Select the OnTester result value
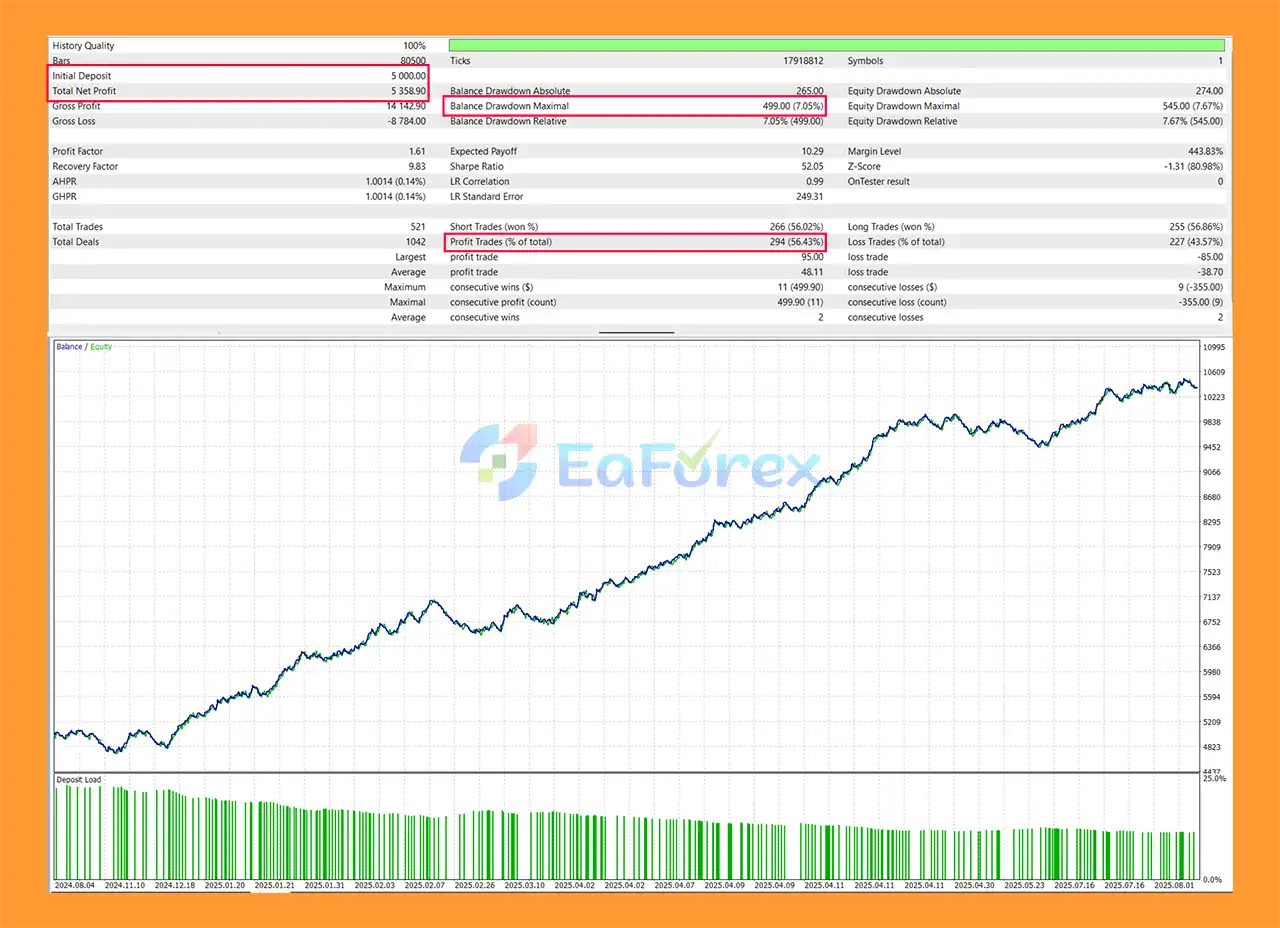Viewport: 1280px width, 928px height. (1222, 181)
